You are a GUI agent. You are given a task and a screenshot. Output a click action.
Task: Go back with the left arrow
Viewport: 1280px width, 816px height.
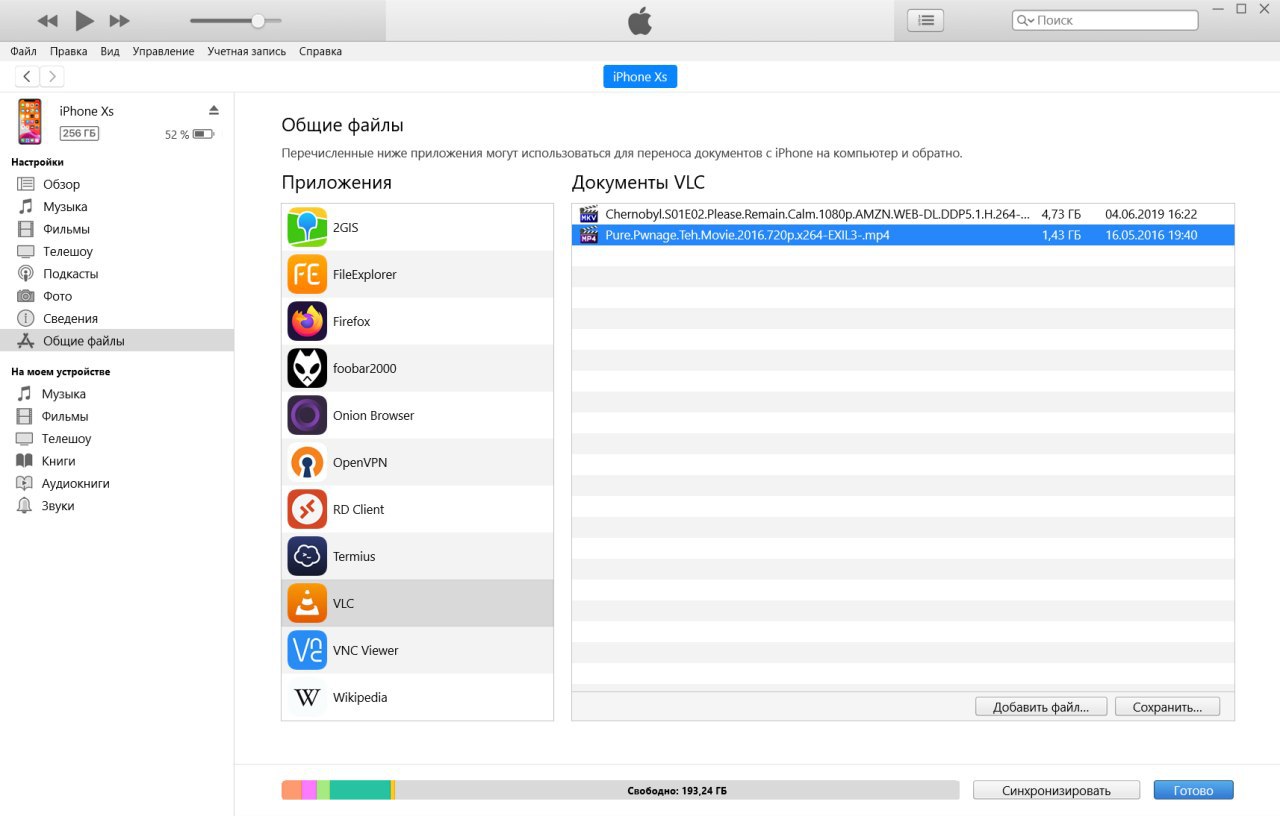click(x=27, y=76)
